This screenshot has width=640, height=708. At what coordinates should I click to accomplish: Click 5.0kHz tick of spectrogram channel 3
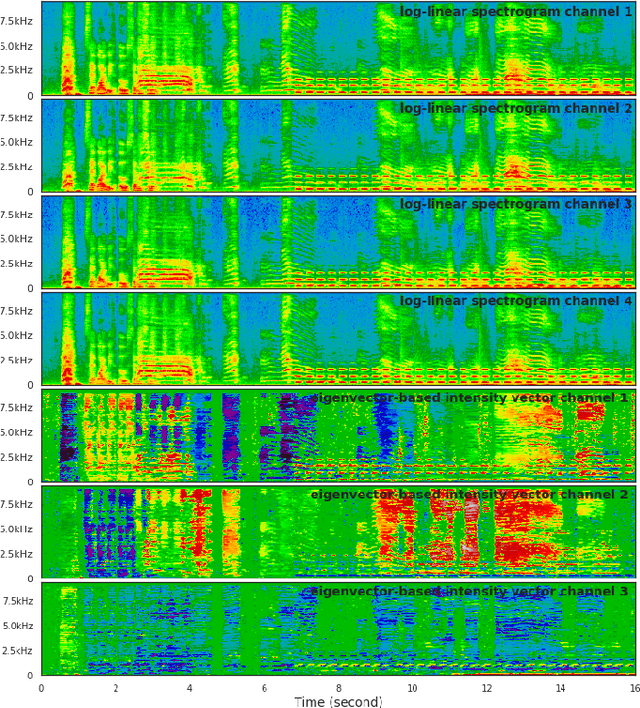click(19, 239)
